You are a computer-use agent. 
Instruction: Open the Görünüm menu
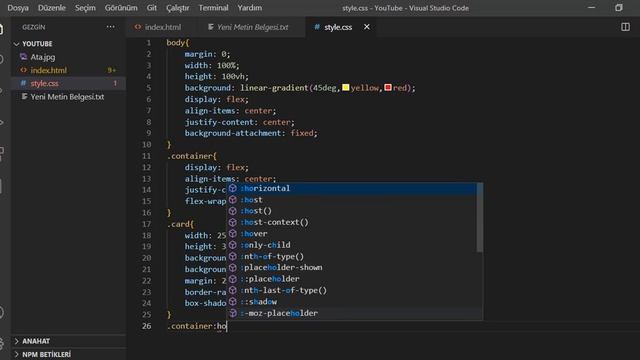tap(121, 8)
